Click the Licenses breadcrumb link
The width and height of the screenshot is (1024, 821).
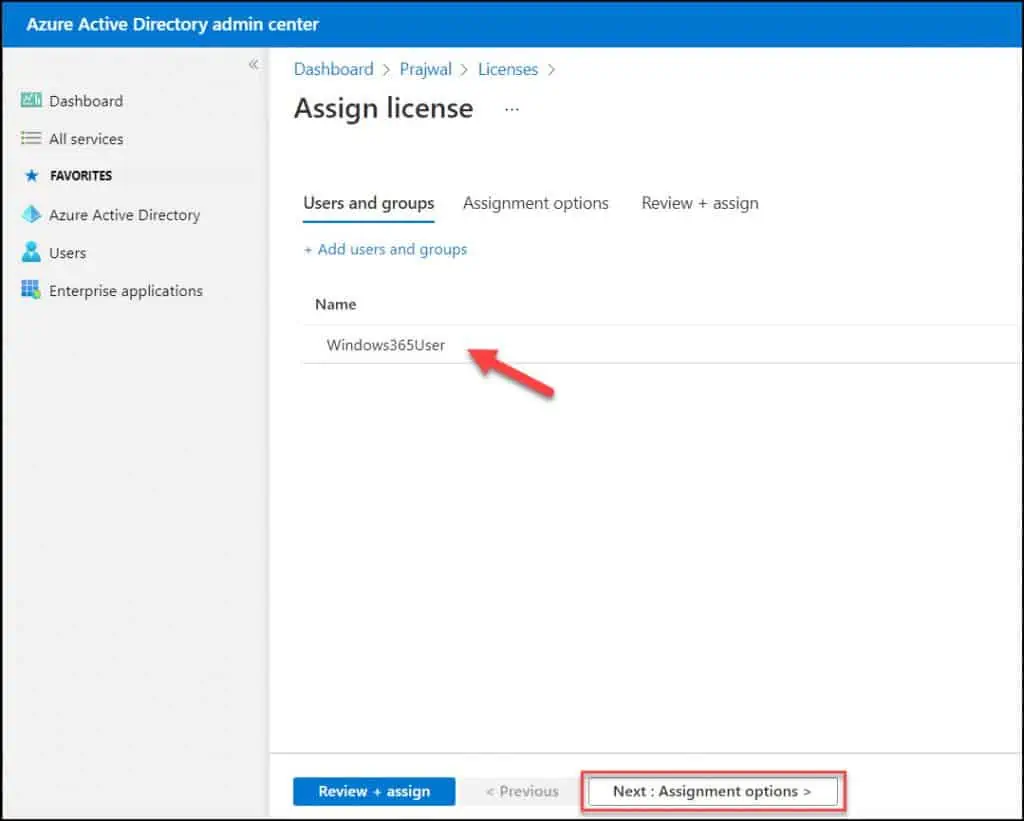point(508,69)
